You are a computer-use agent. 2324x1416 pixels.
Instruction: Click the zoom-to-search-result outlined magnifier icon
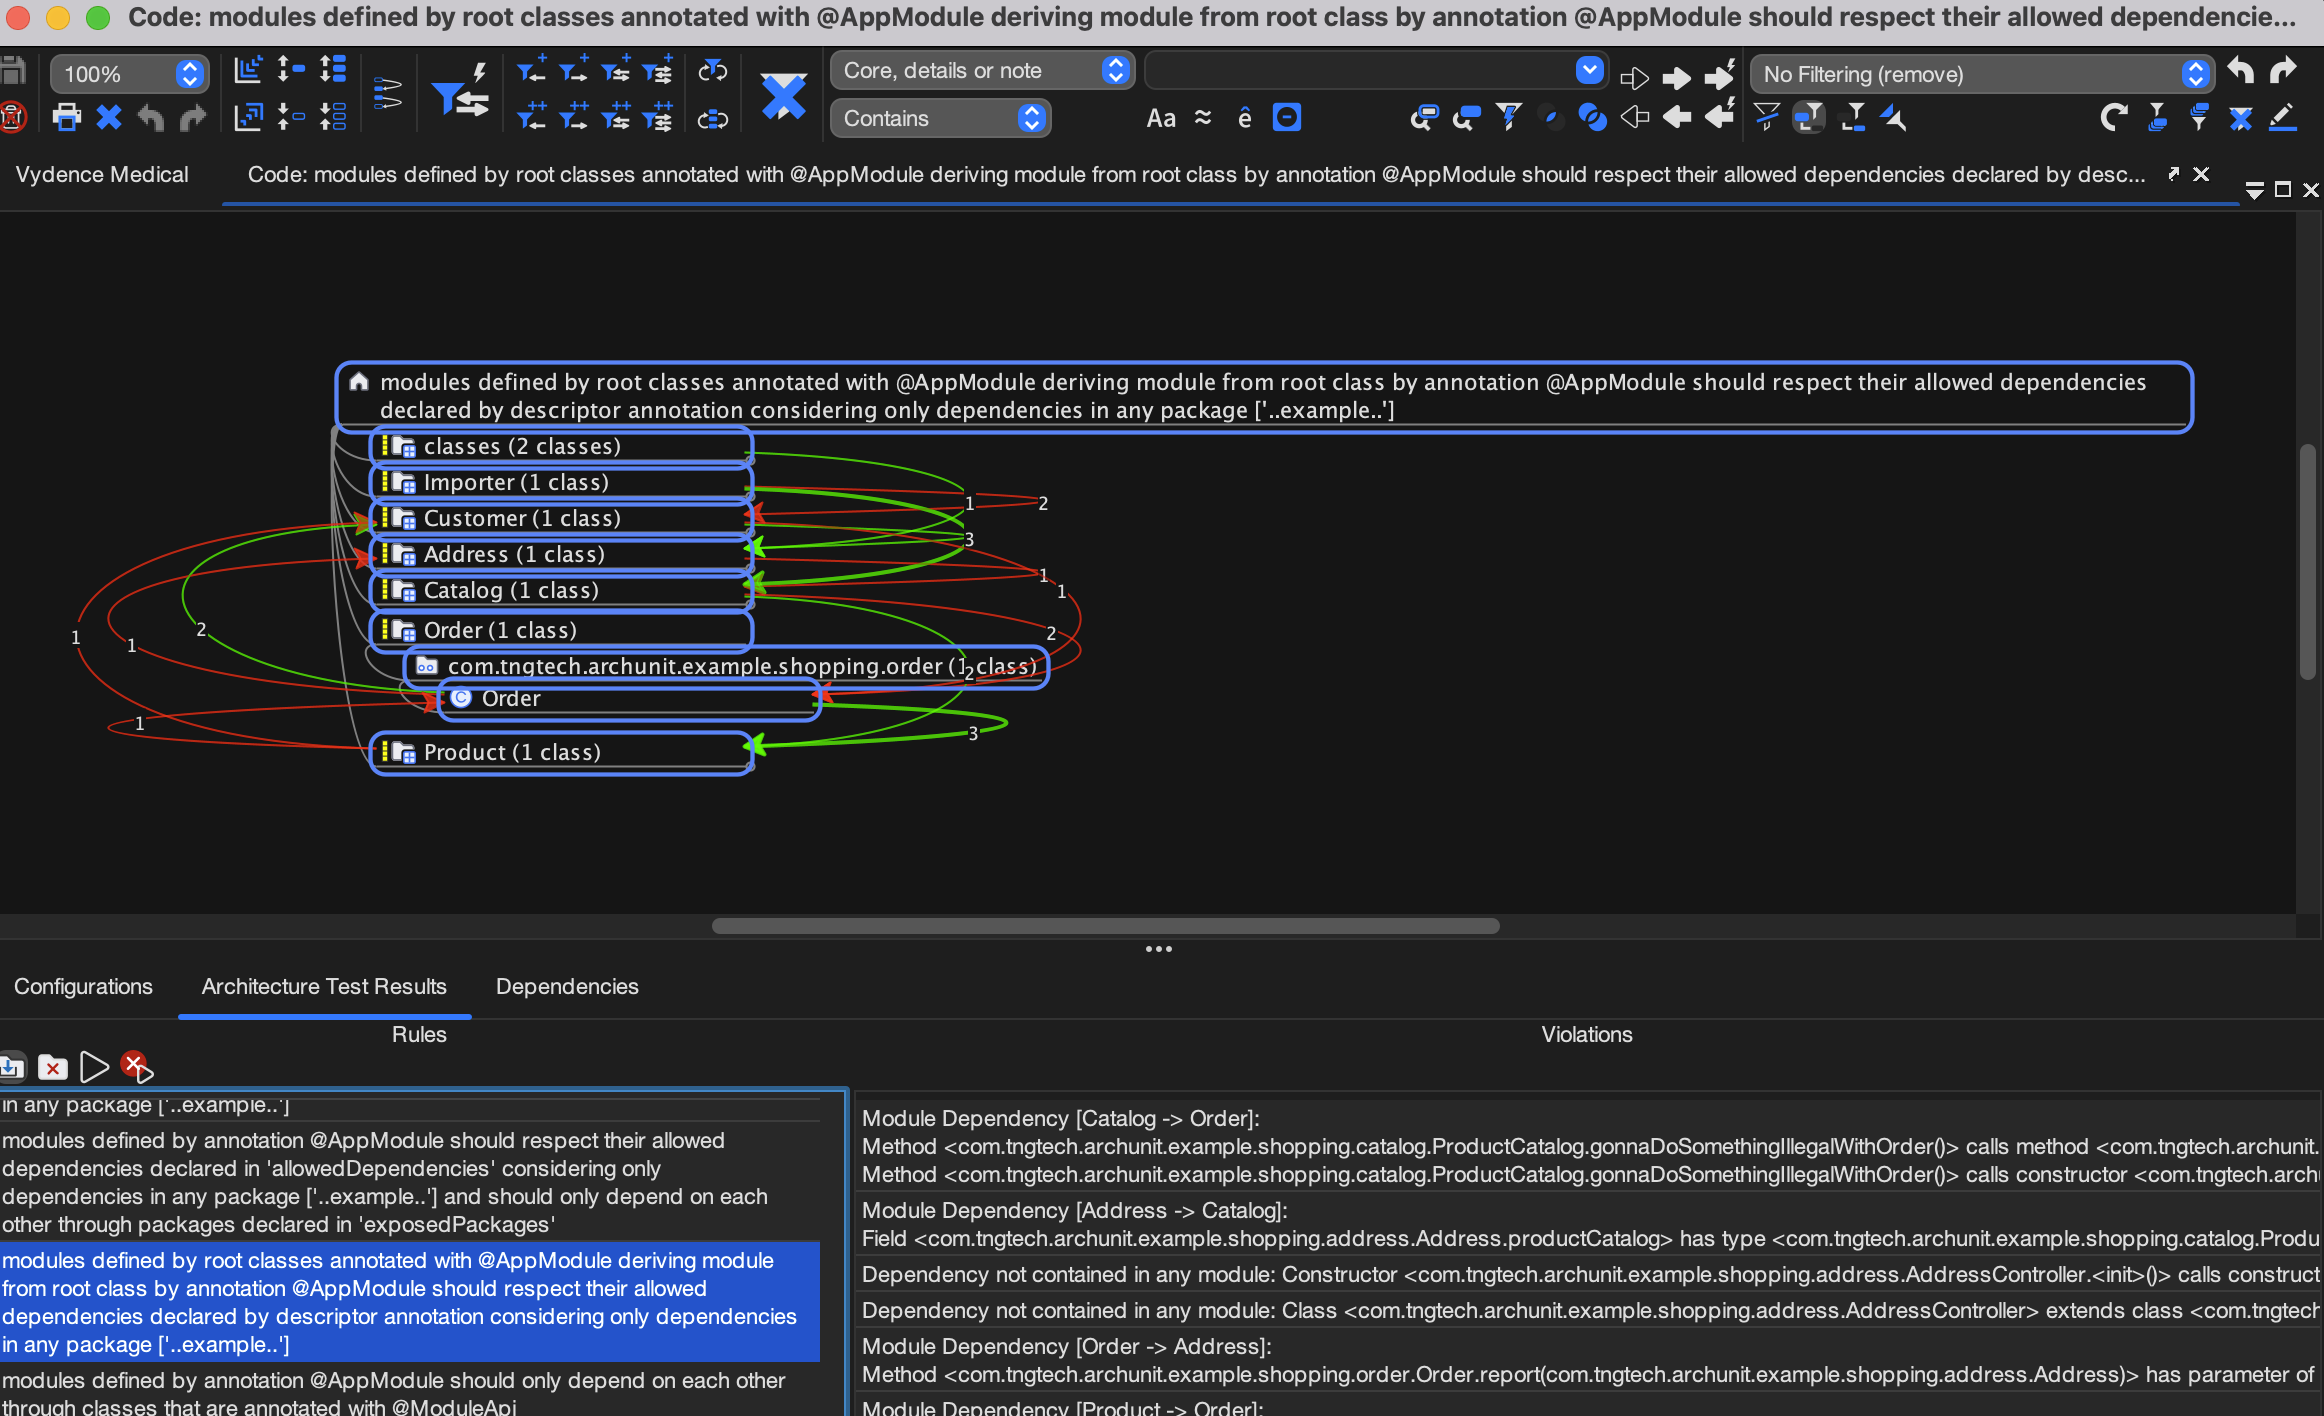1424,118
